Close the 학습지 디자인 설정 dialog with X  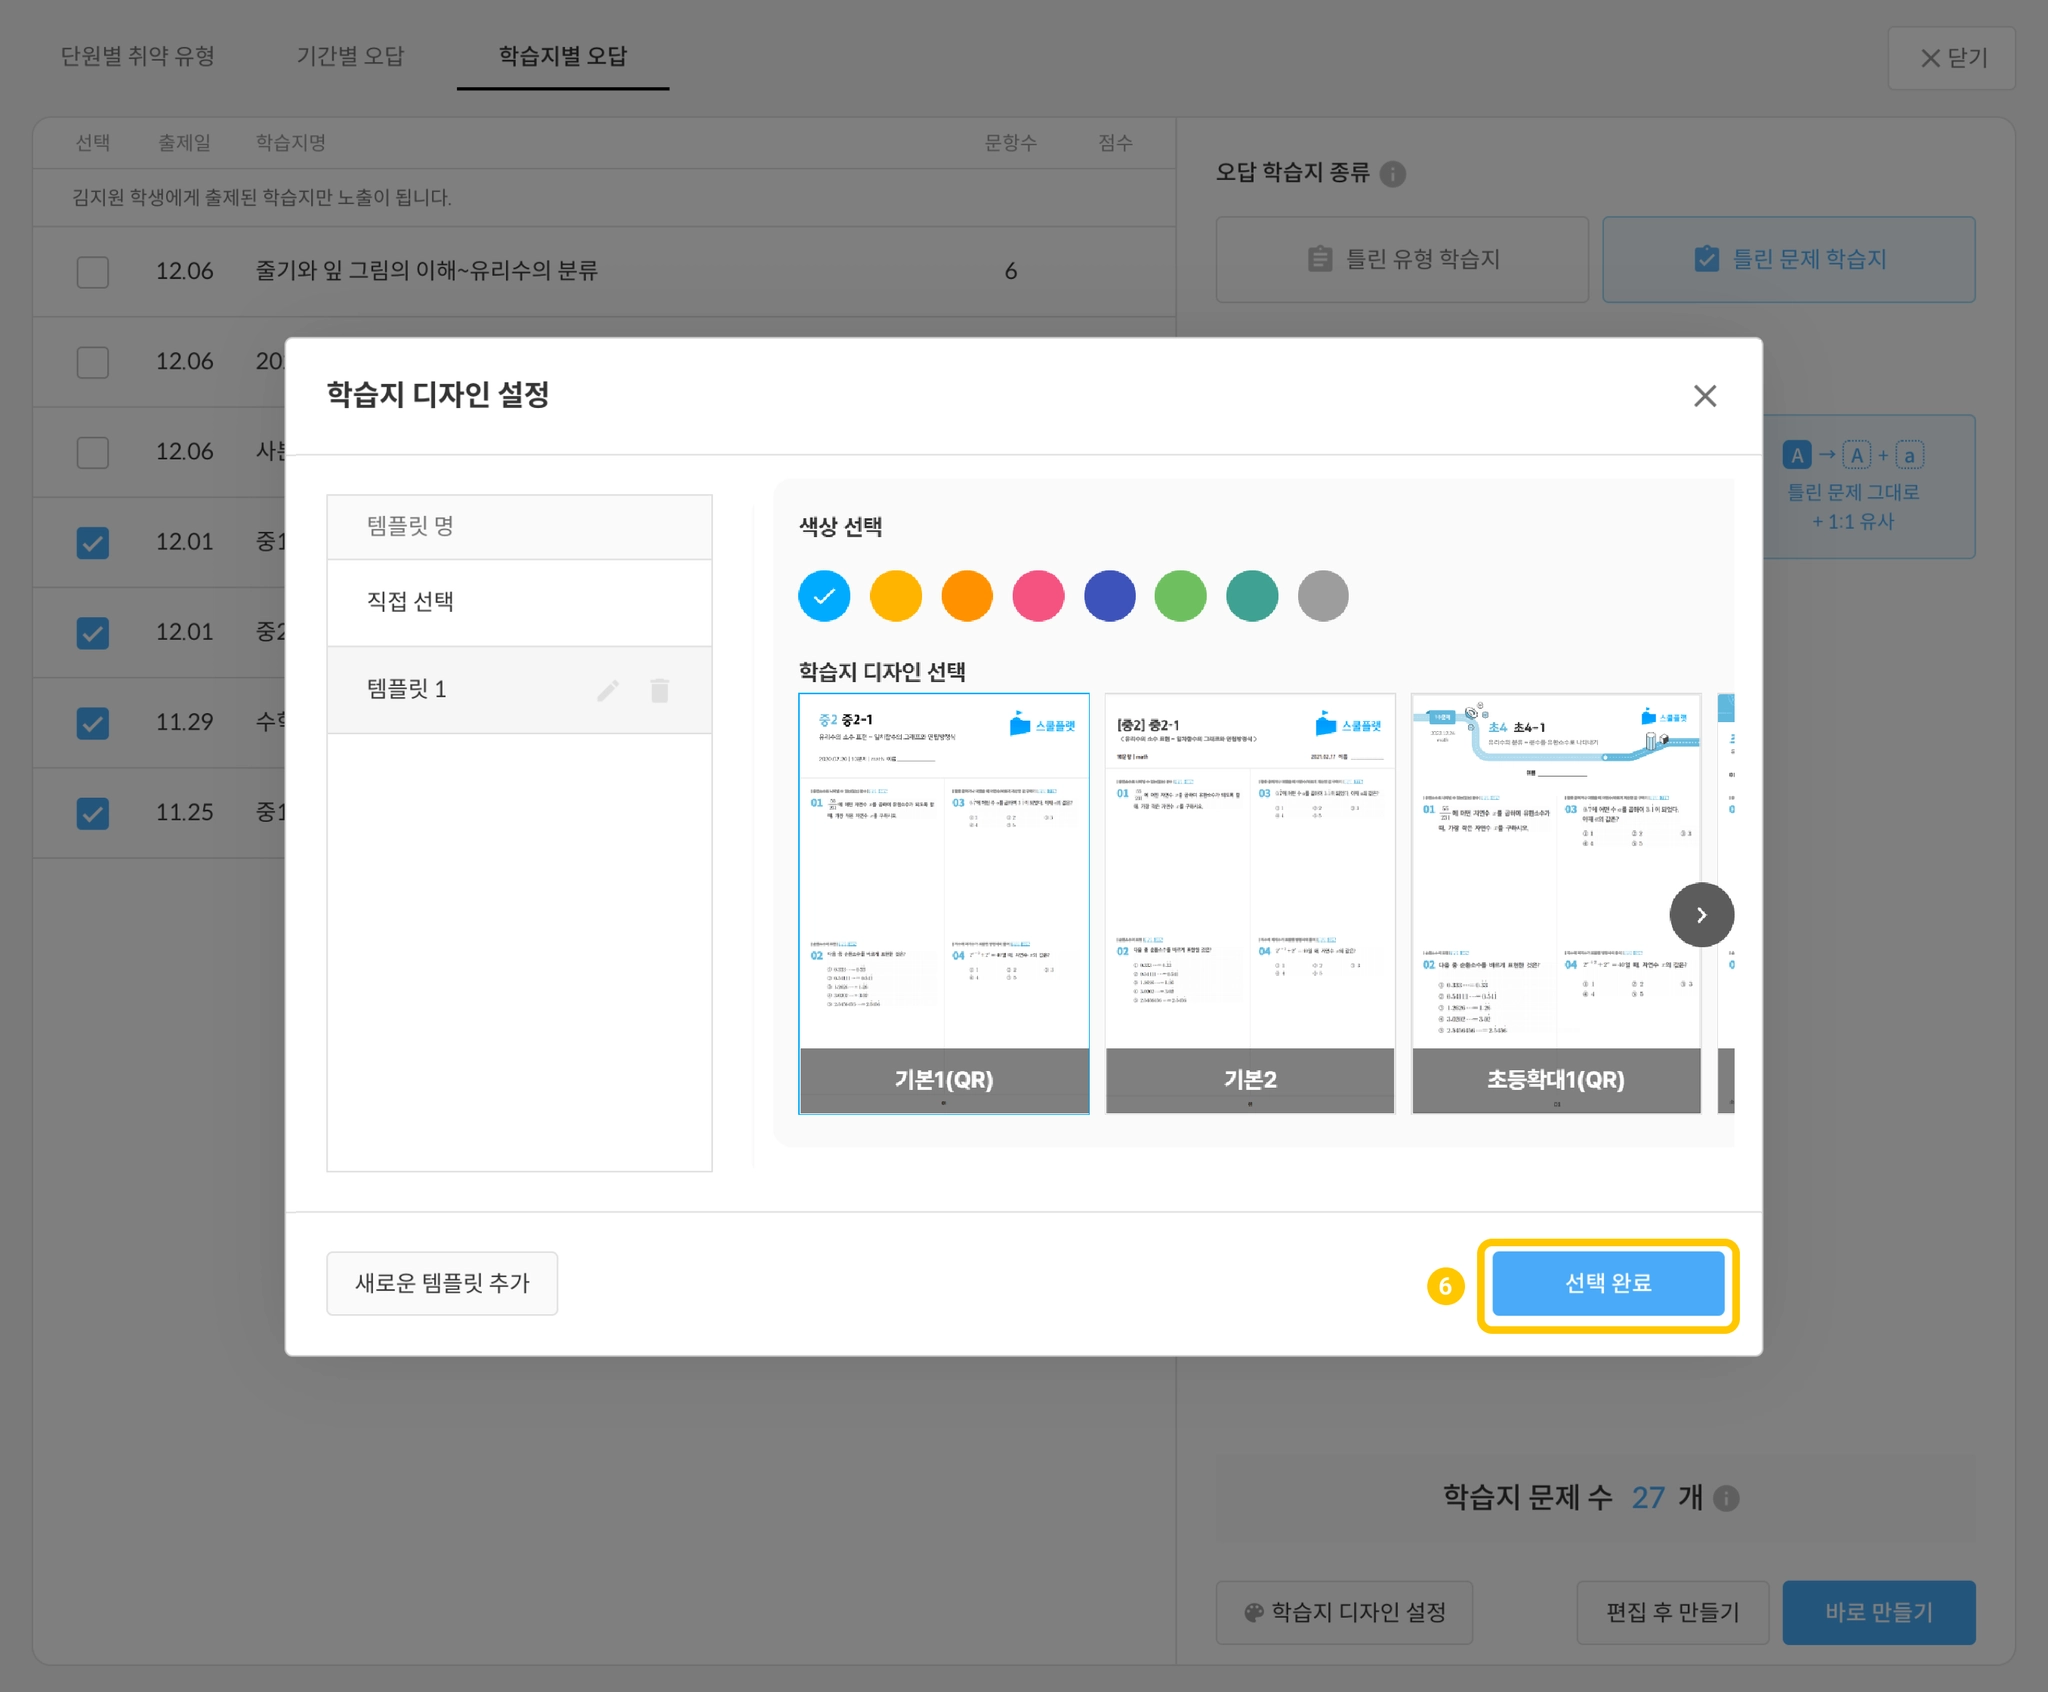pos(1704,396)
